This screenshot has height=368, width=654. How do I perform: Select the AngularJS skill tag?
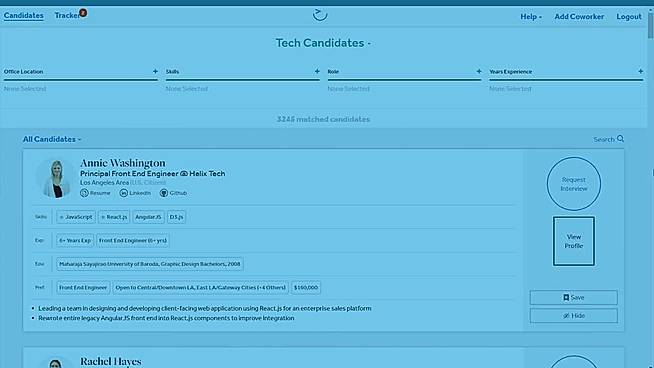[x=148, y=217]
